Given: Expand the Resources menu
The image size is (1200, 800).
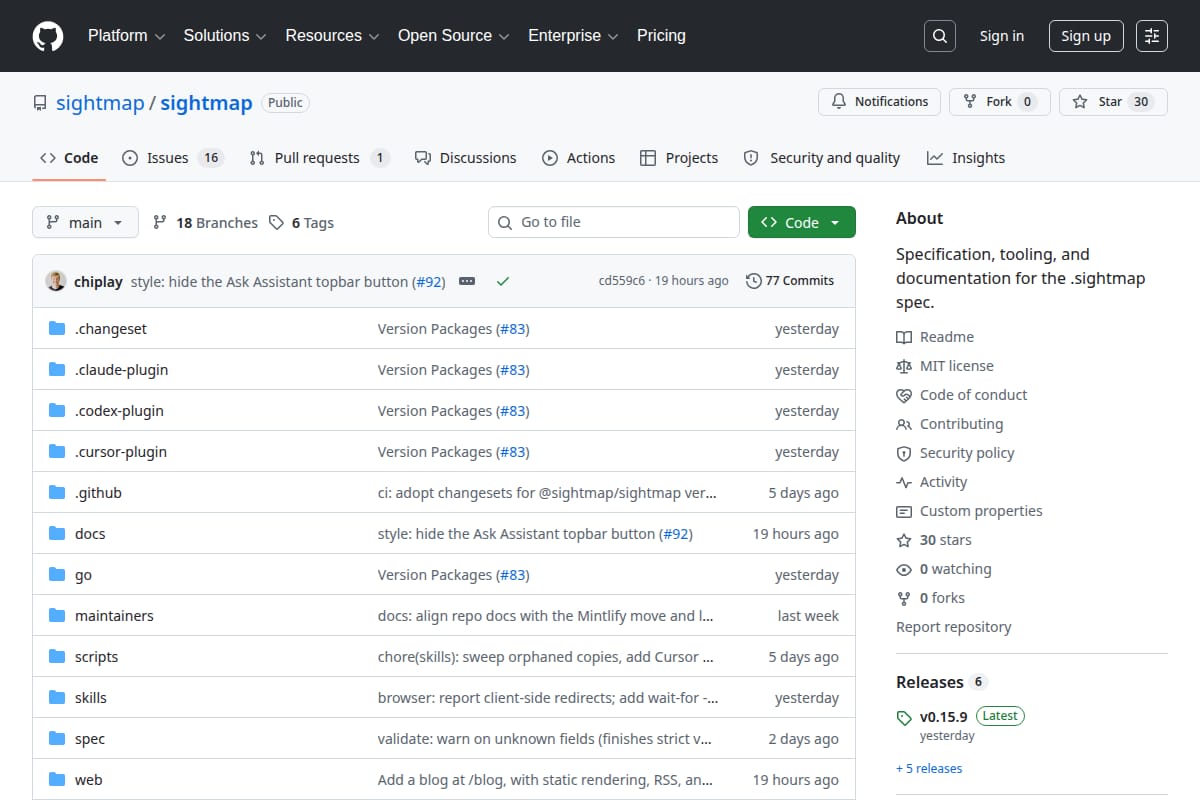Looking at the screenshot, I should click(332, 35).
